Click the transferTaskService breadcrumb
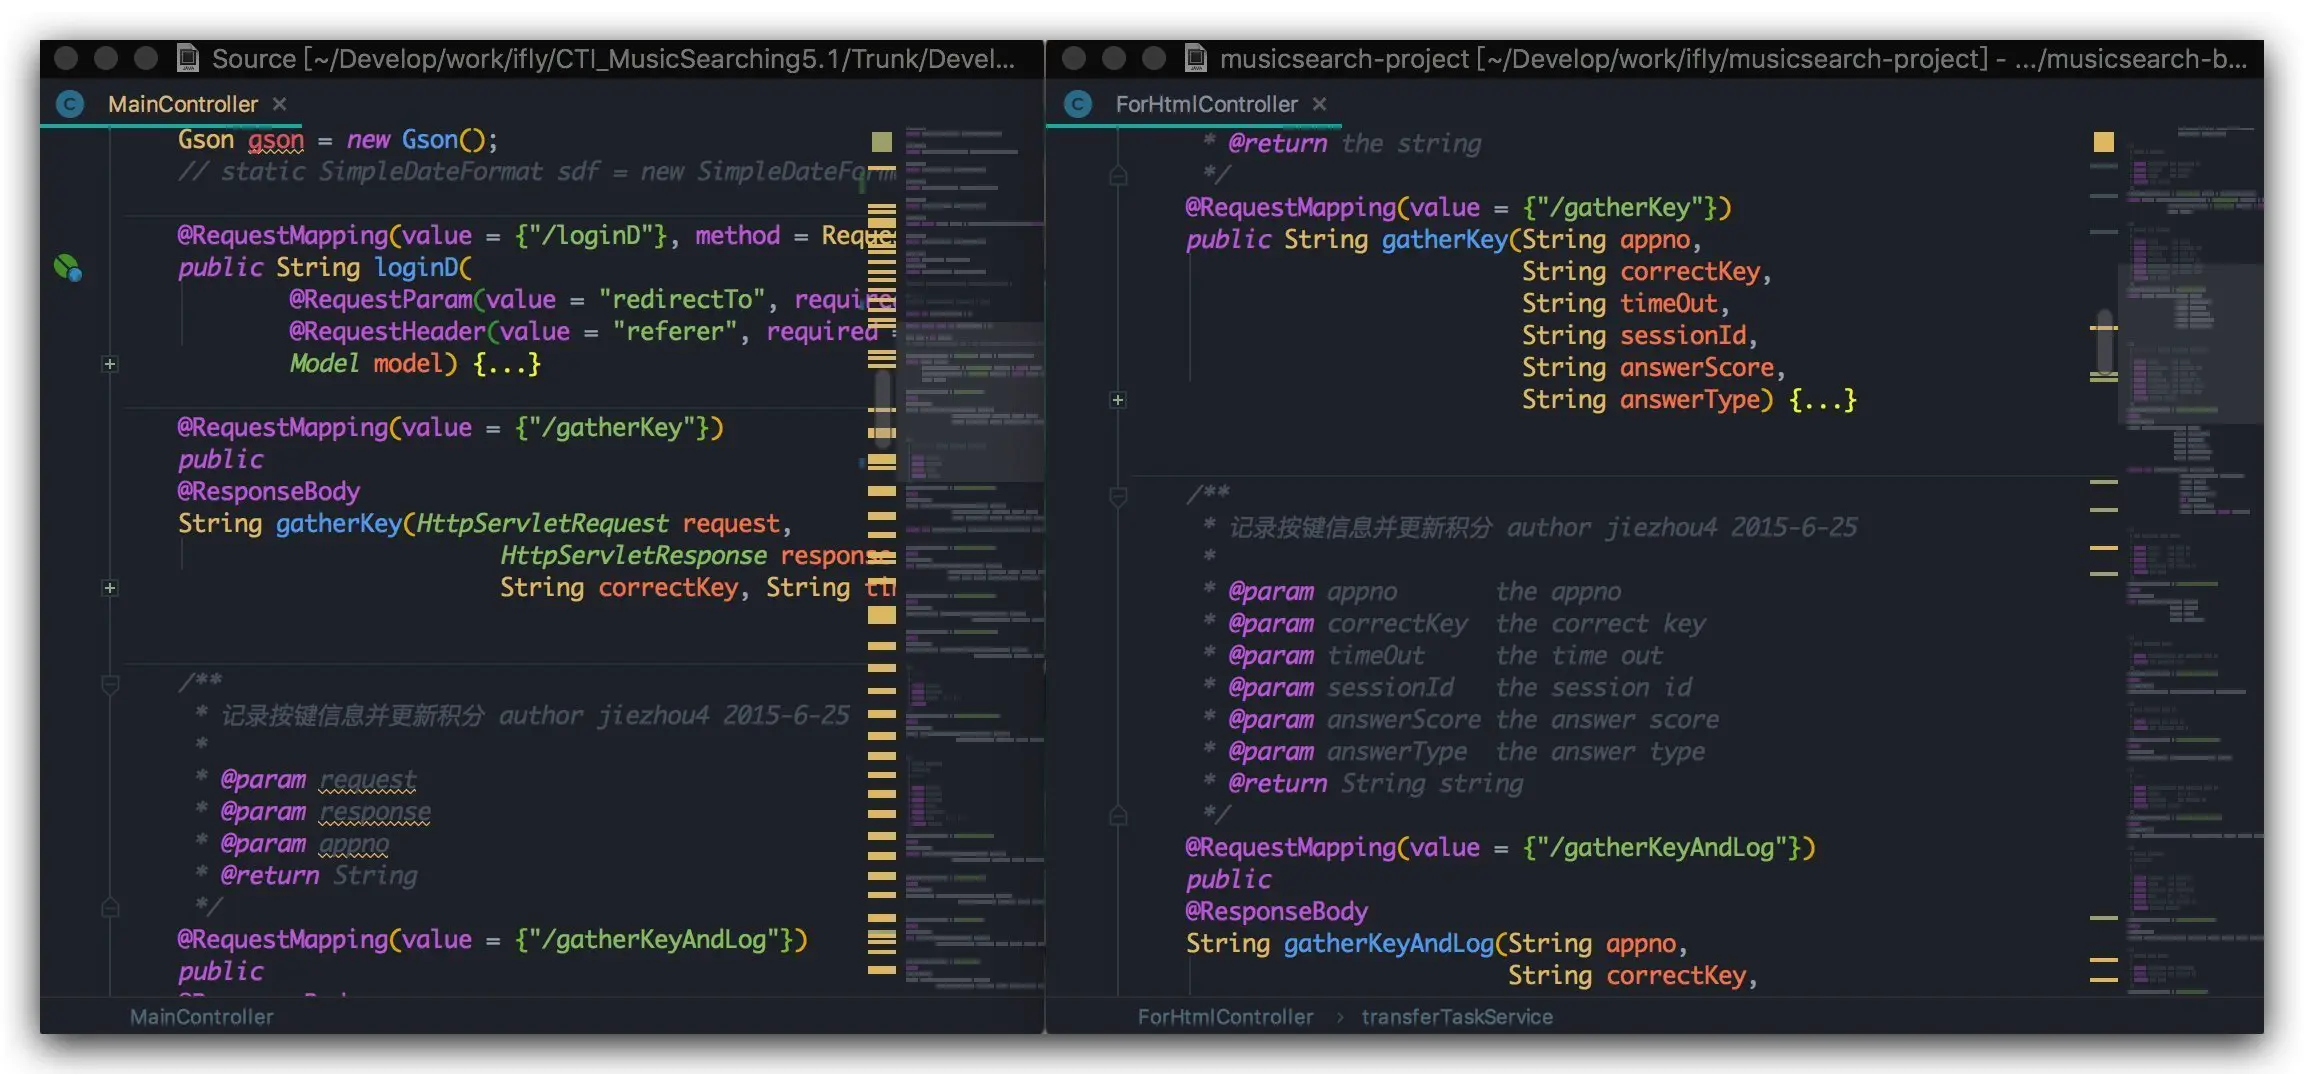Image resolution: width=2304 pixels, height=1074 pixels. [1456, 1017]
